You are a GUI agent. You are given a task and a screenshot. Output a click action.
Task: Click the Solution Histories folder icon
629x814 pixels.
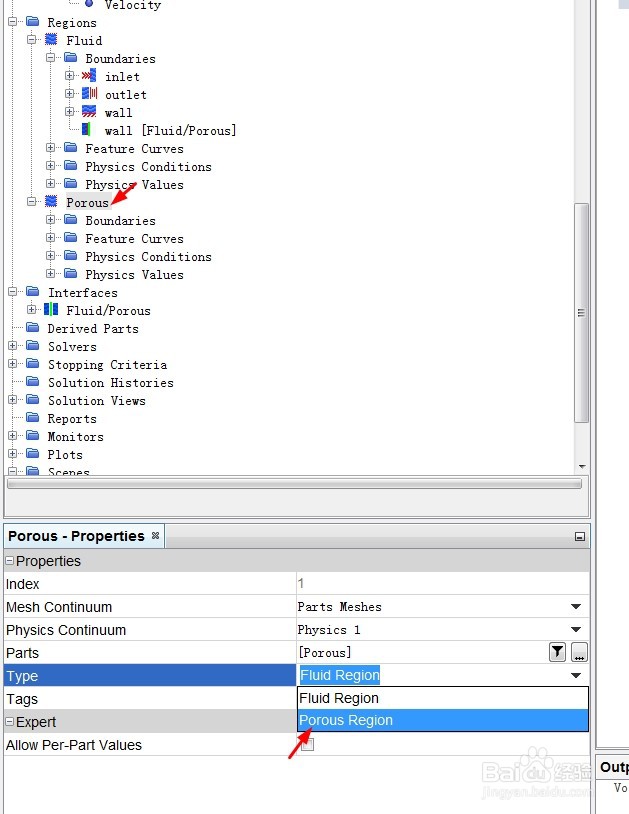click(33, 382)
